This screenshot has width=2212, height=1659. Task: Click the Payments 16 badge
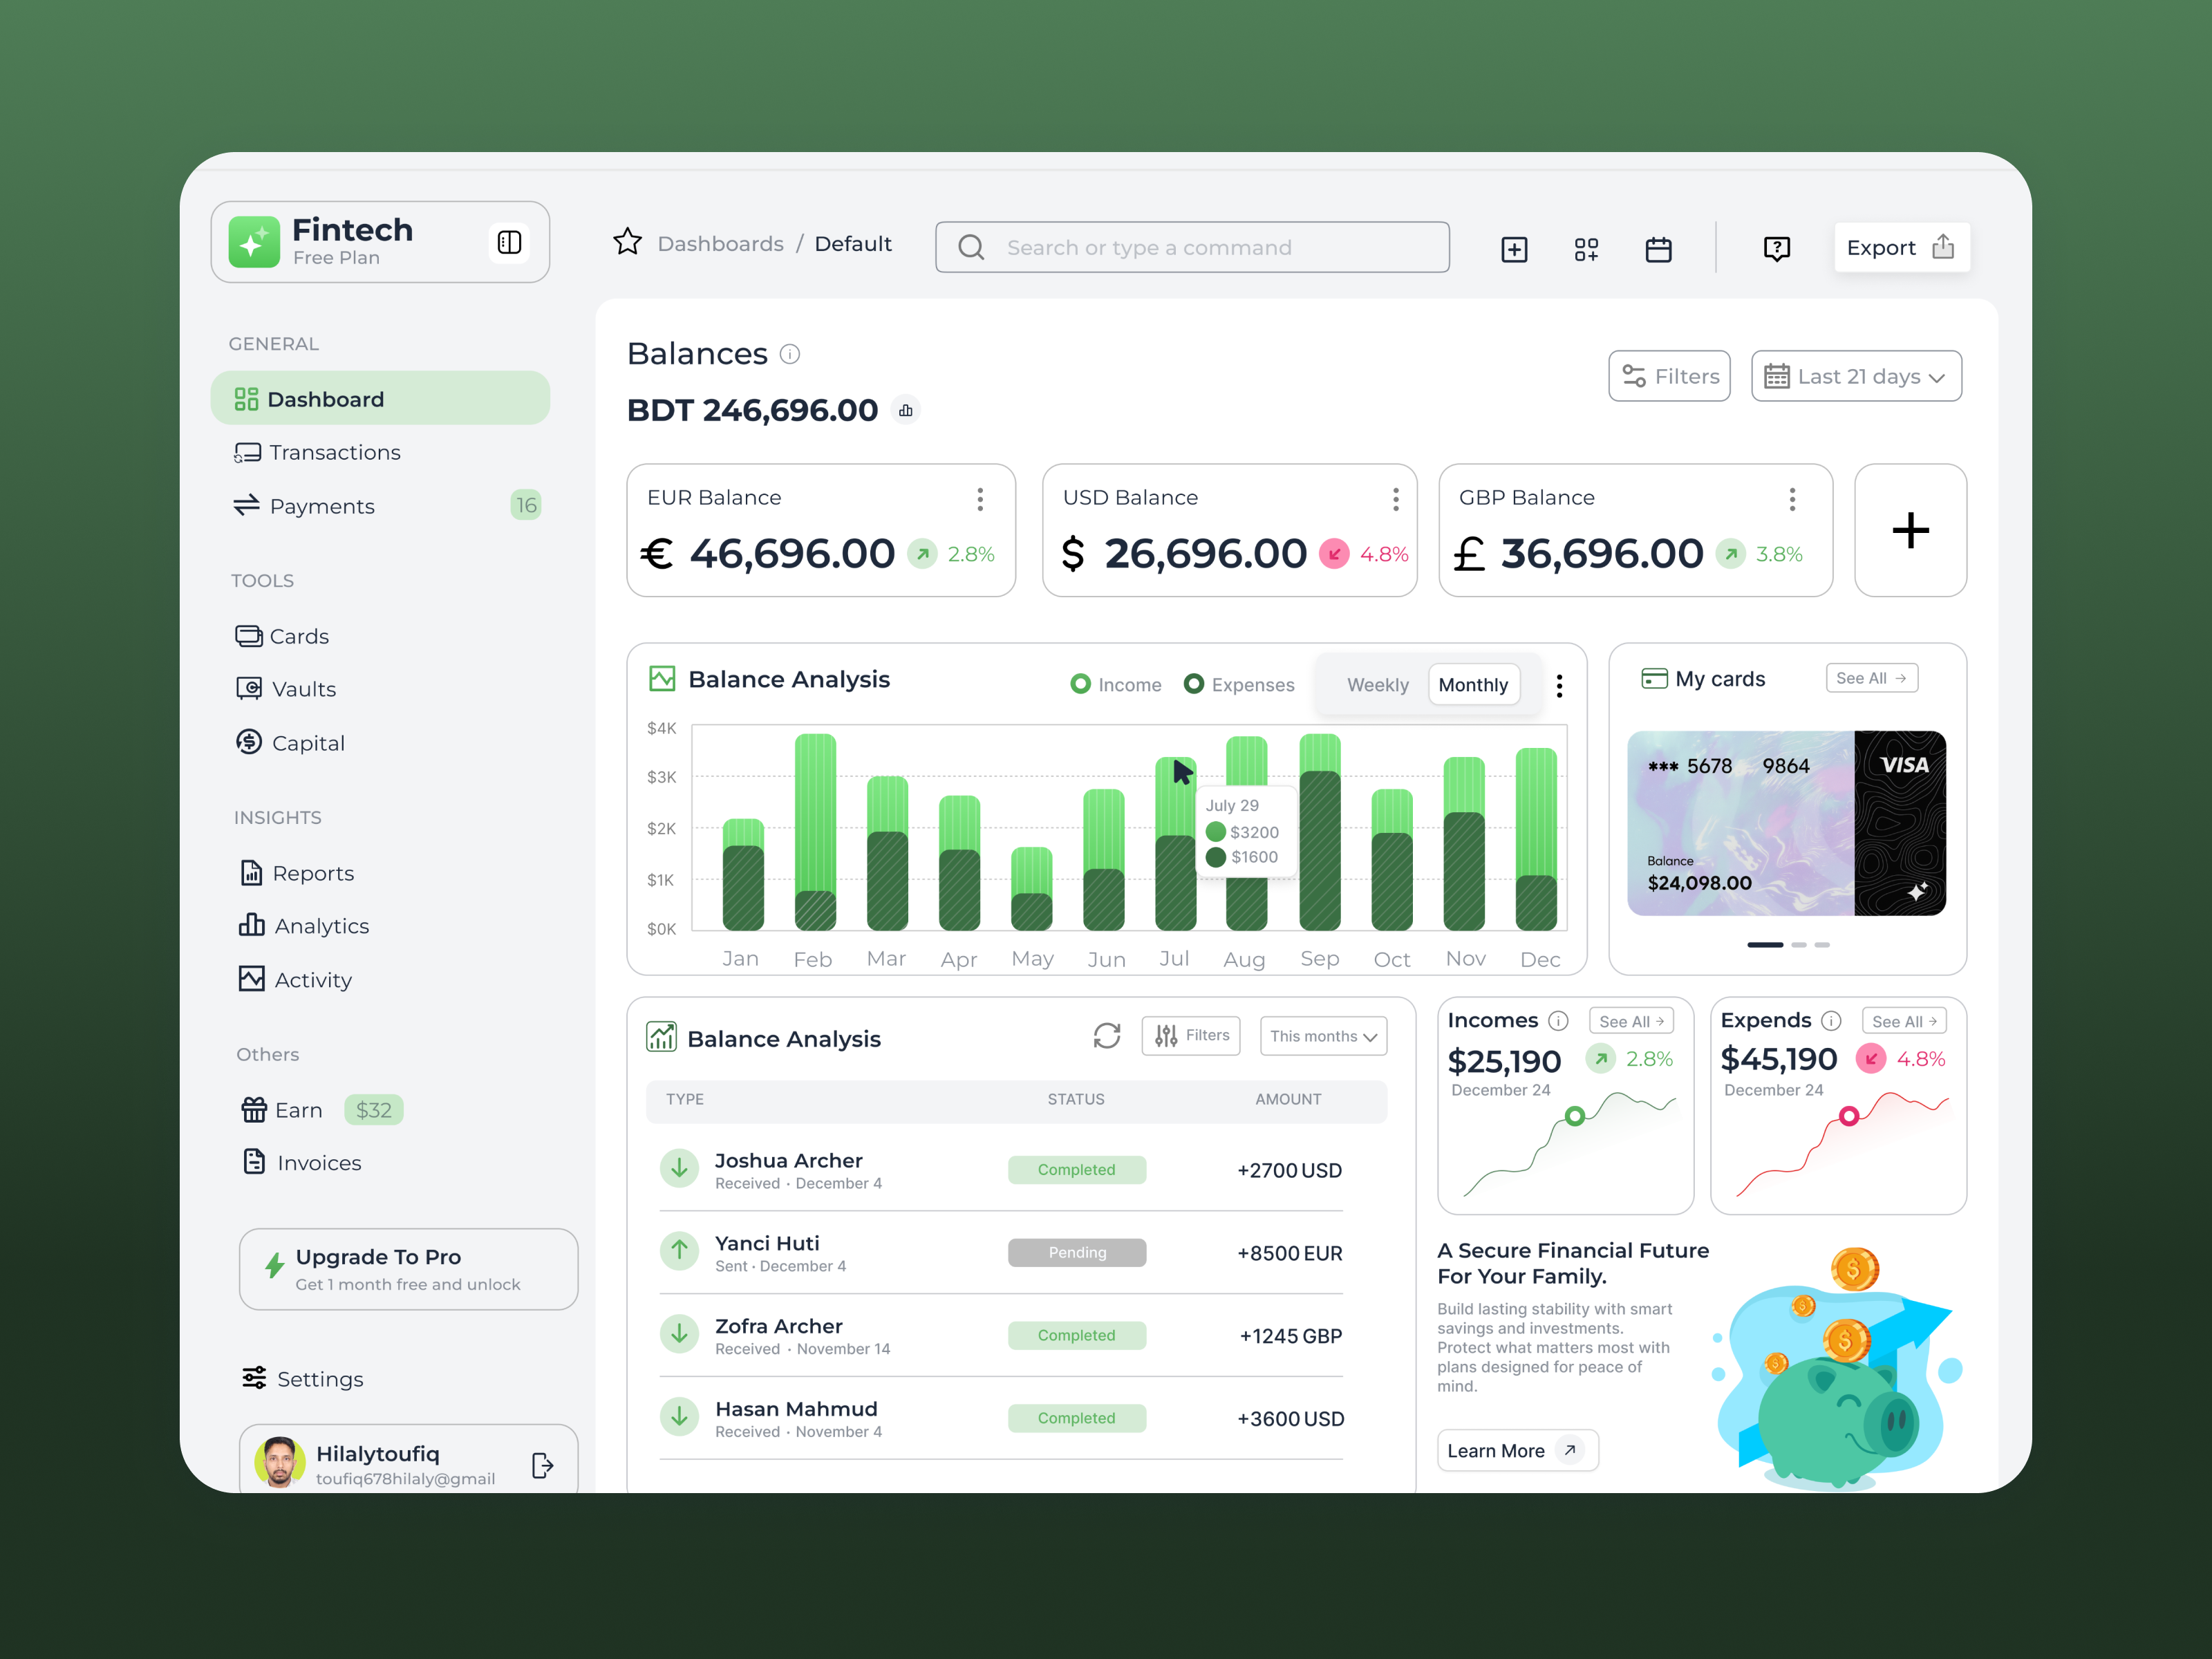[526, 506]
